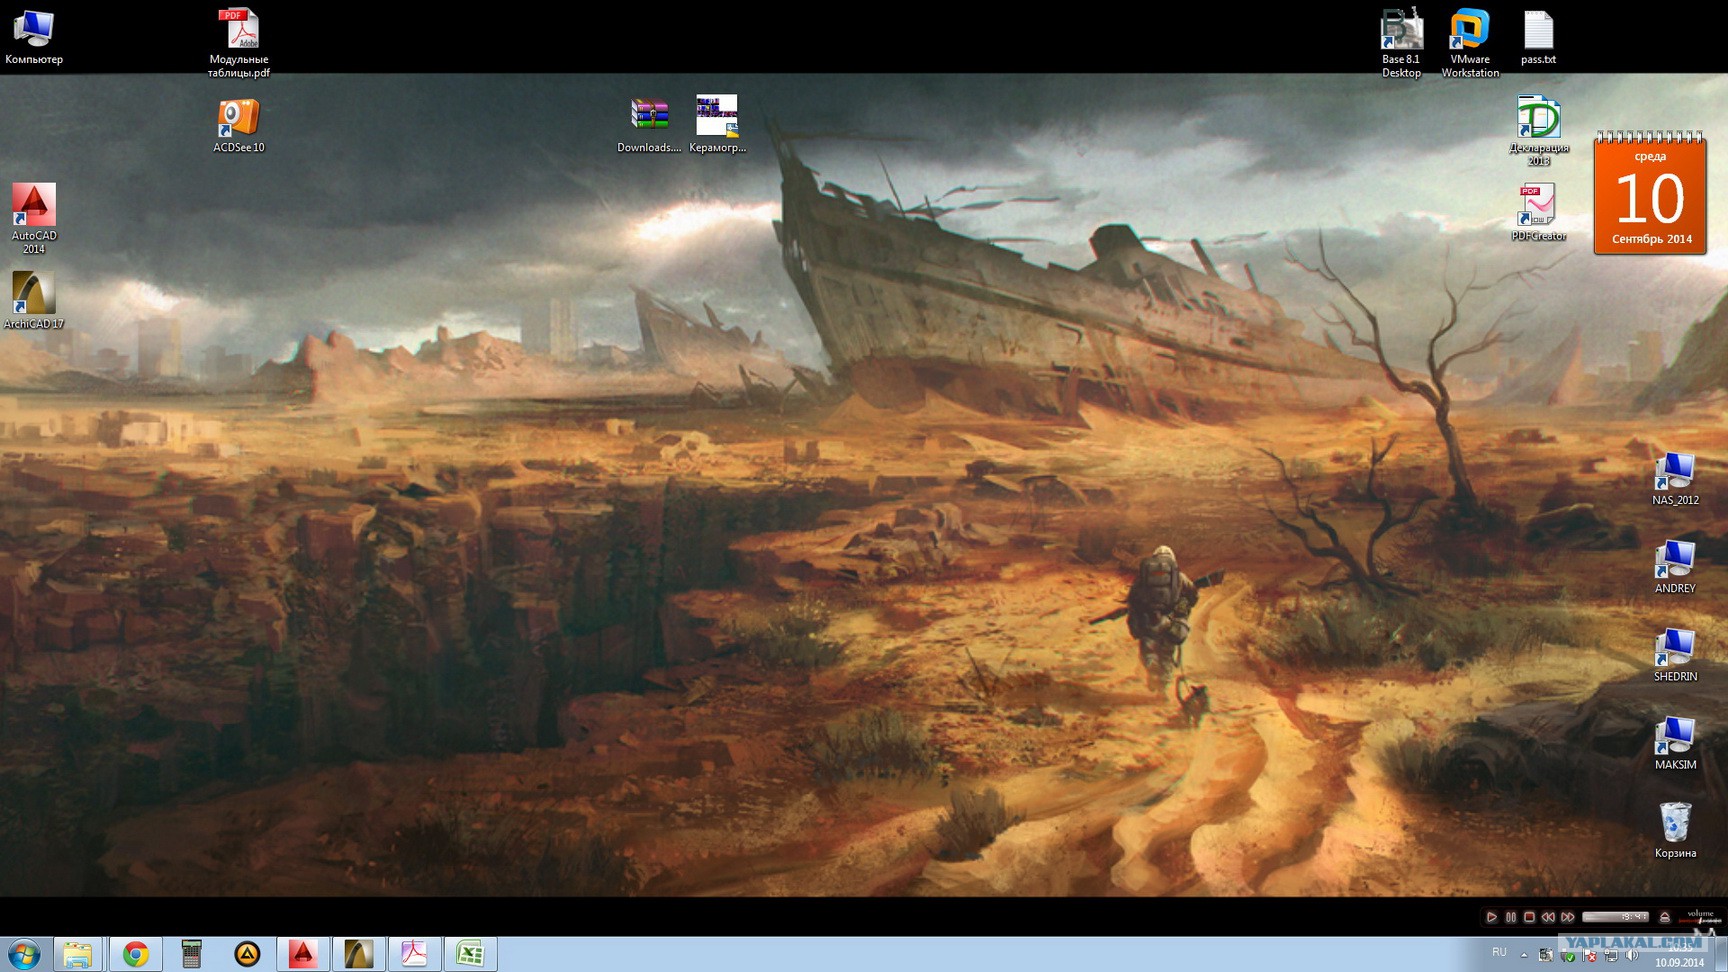Pause playback on the media player toolbar
The height and width of the screenshot is (972, 1728).
1510,917
